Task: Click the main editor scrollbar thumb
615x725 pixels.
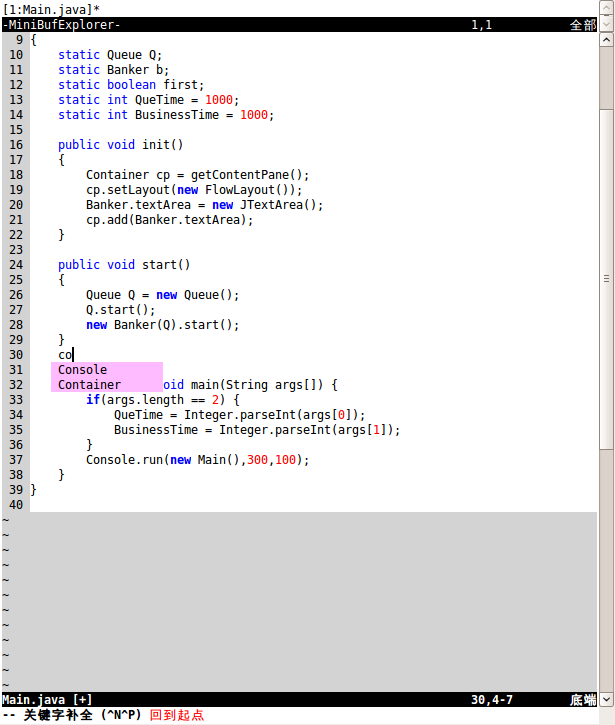Action: click(606, 279)
